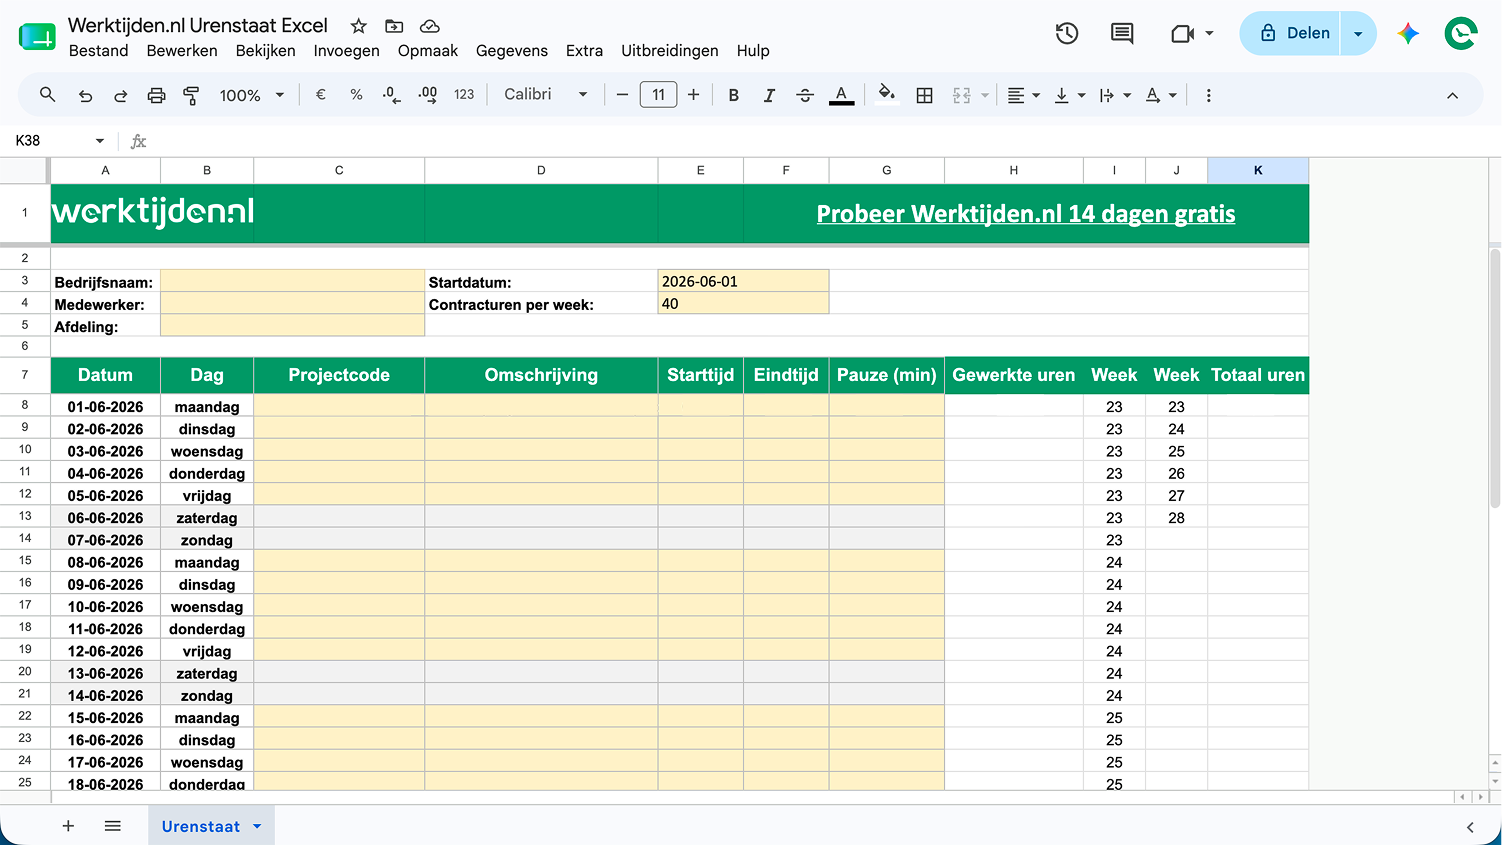Decrease the font size
The height and width of the screenshot is (846, 1502).
click(x=622, y=95)
